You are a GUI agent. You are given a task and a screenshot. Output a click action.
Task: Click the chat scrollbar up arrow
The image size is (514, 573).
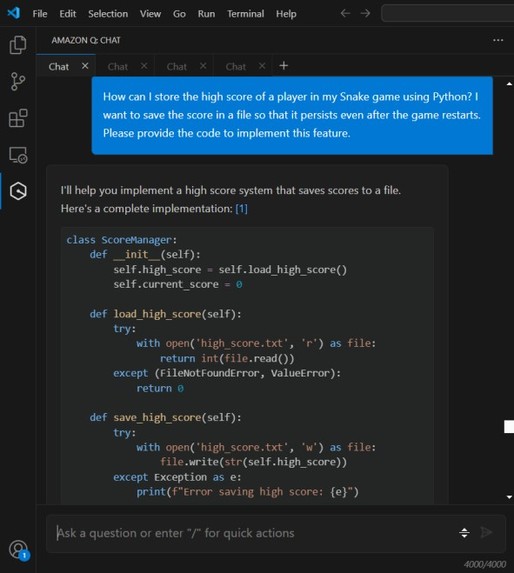(x=509, y=84)
